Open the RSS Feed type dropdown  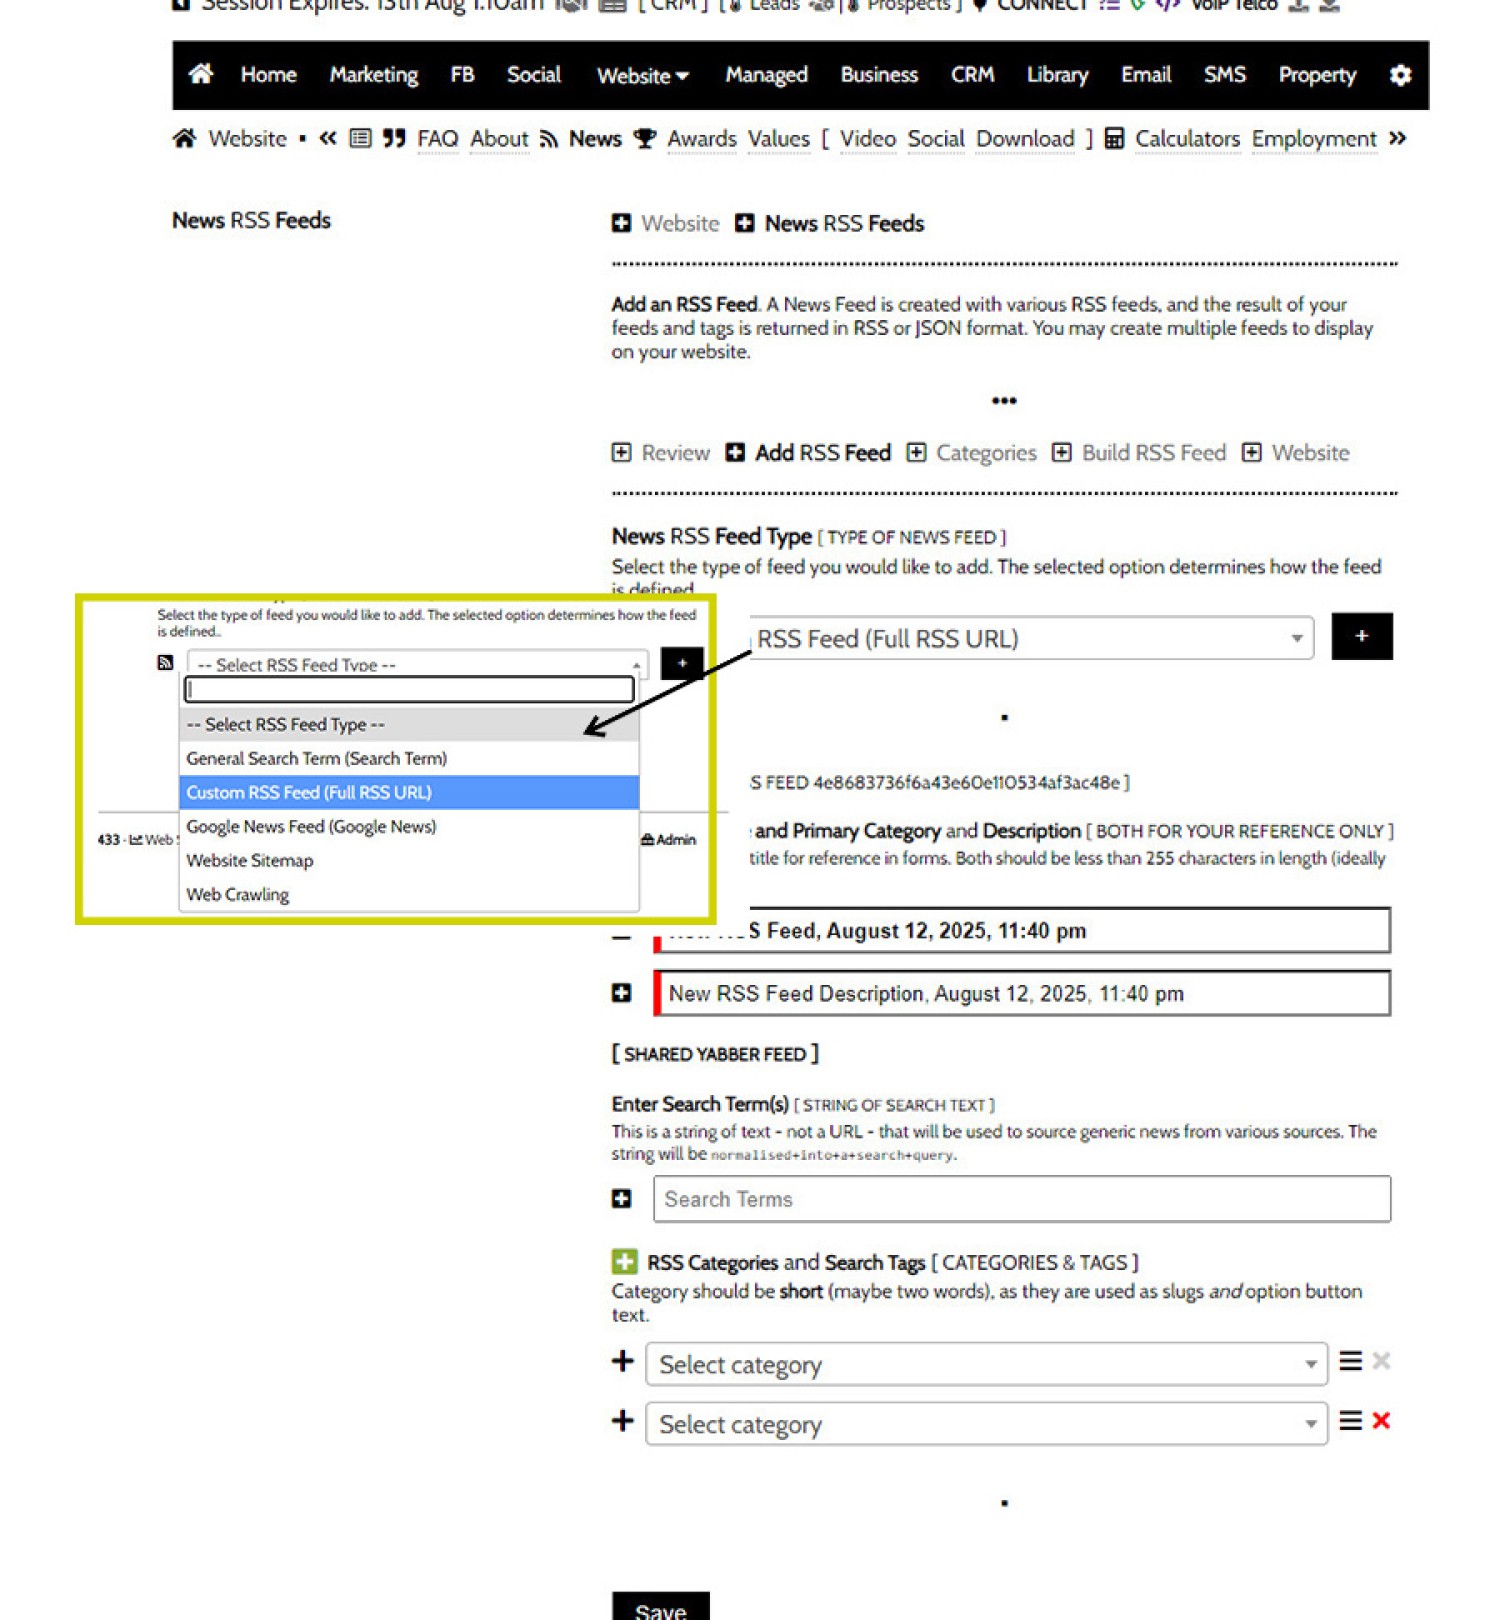(x=1030, y=639)
